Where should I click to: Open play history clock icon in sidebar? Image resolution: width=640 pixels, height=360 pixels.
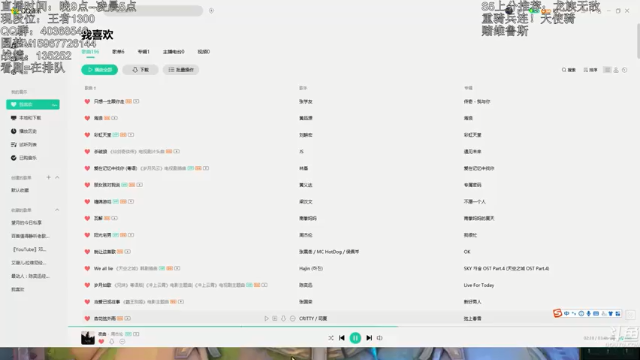[x=13, y=131]
